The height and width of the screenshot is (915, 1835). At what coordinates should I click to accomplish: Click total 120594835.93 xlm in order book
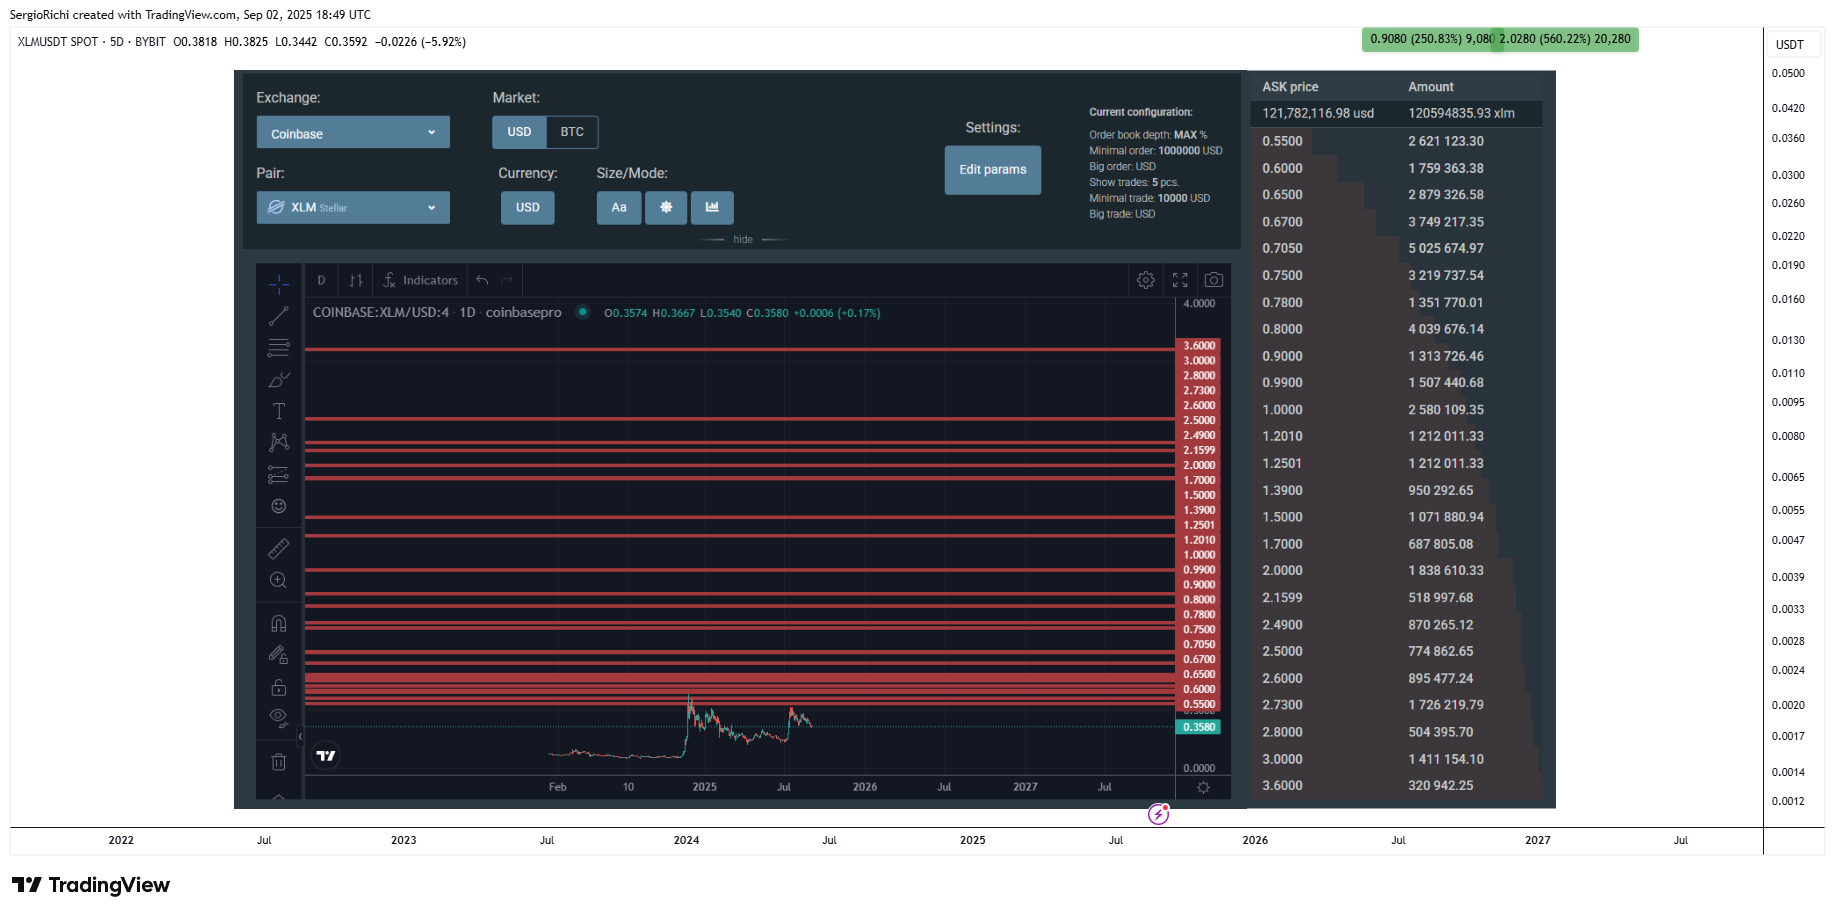(x=1461, y=114)
